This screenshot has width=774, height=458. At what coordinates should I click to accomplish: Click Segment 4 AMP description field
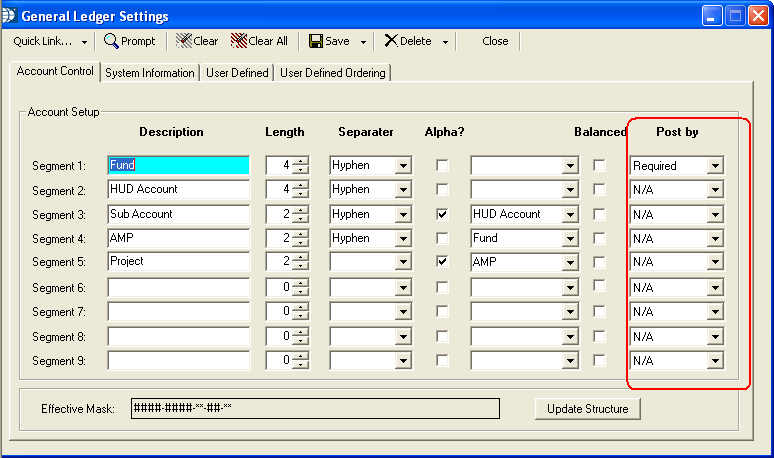click(x=179, y=238)
